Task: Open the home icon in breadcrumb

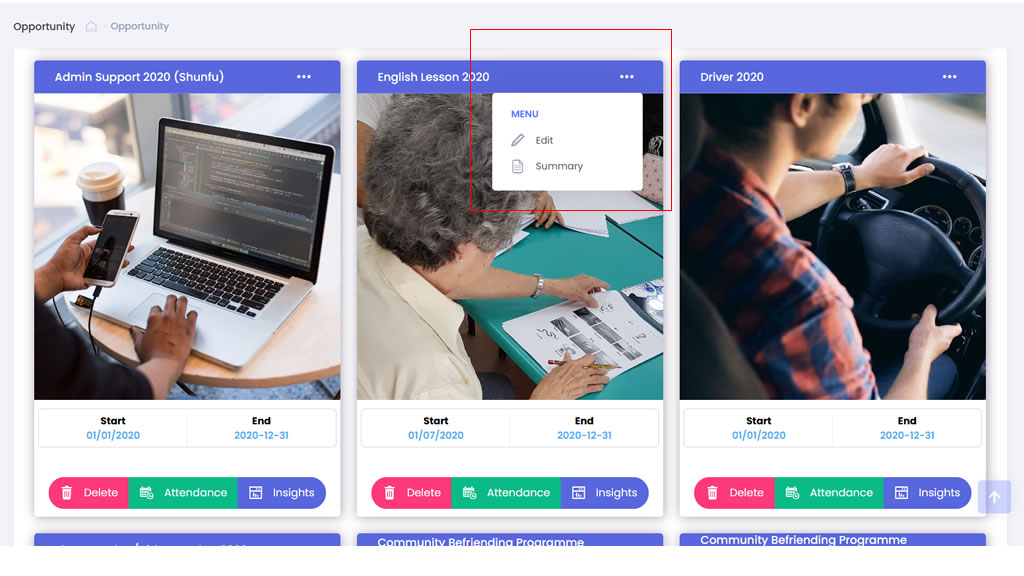Action: (91, 26)
